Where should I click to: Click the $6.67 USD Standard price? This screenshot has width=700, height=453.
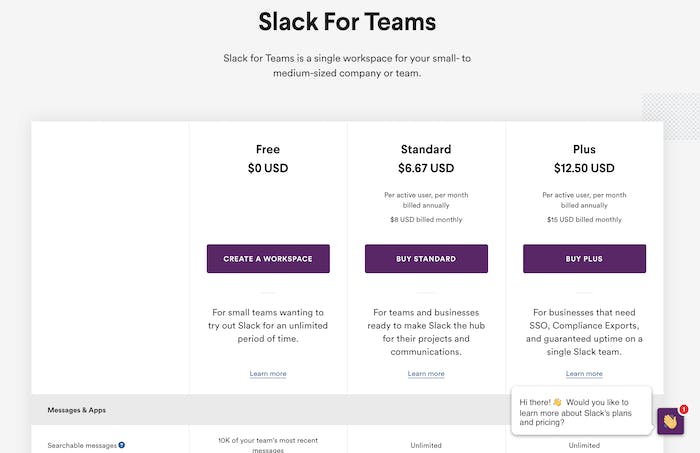click(426, 169)
